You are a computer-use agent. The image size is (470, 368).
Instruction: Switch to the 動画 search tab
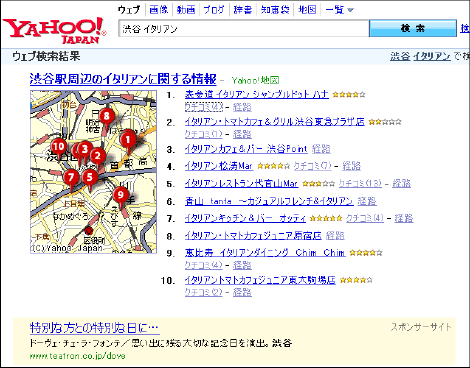tap(186, 10)
